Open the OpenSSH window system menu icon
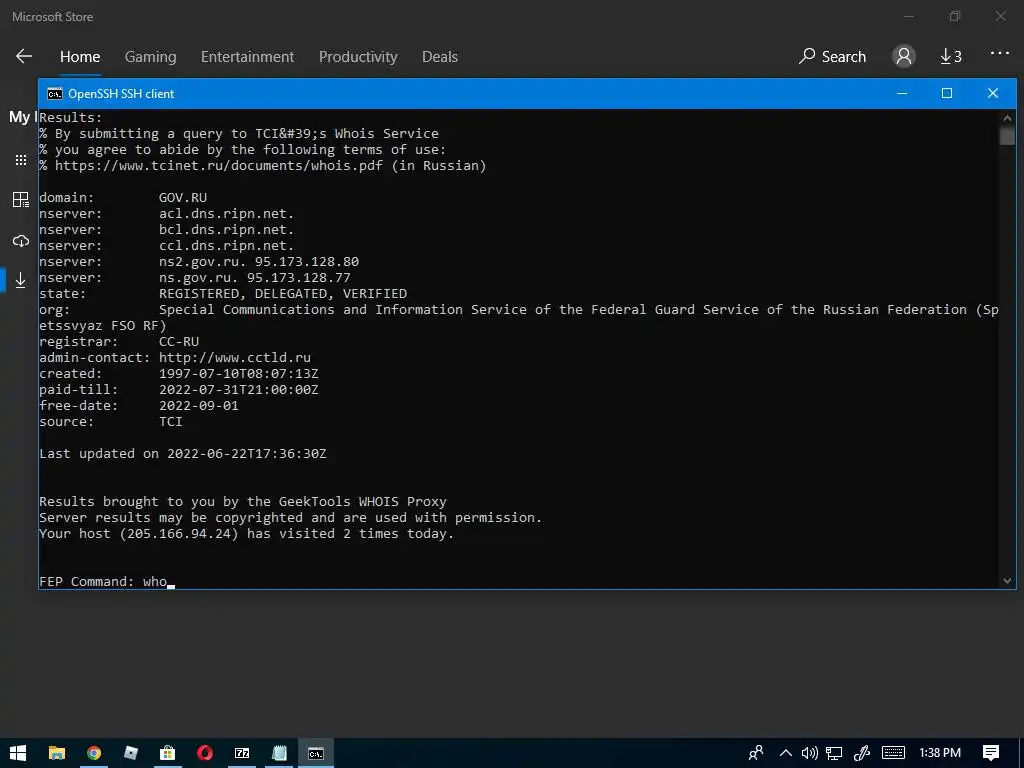 click(x=55, y=94)
